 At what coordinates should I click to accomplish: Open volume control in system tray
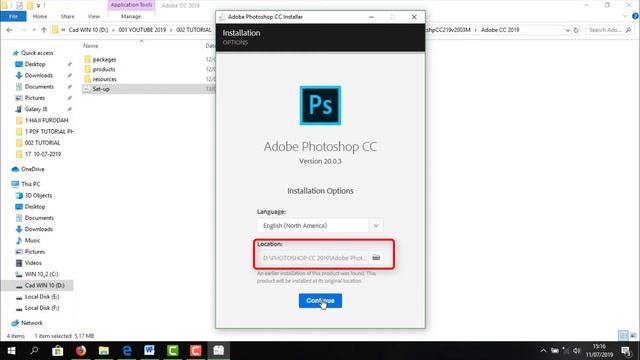pos(577,351)
